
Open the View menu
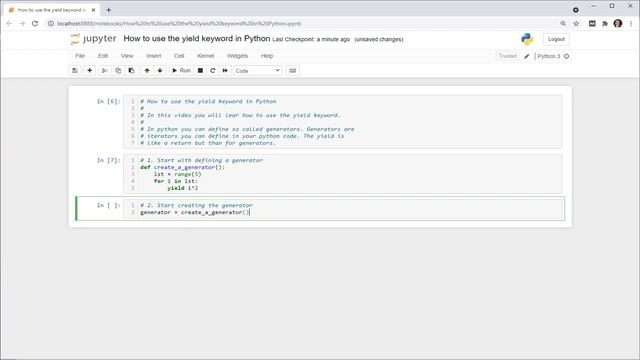[127, 56]
